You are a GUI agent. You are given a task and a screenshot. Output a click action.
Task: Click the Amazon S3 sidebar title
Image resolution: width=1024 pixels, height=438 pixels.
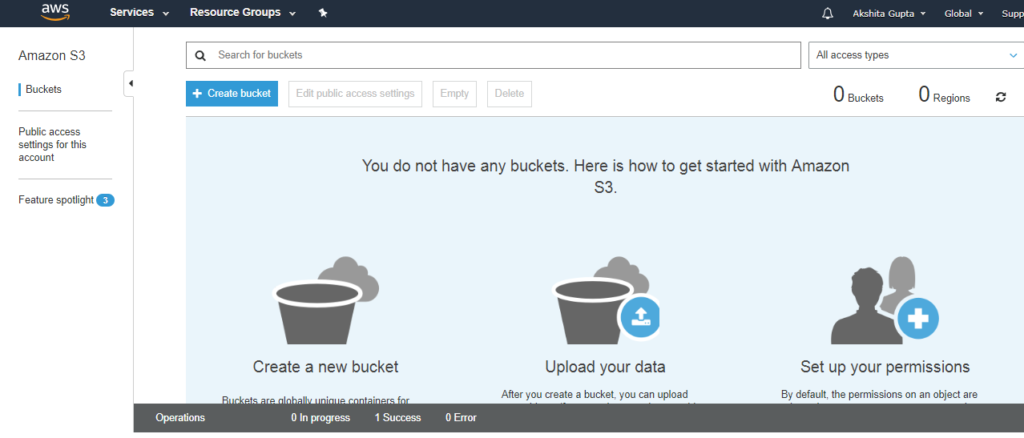coord(52,55)
